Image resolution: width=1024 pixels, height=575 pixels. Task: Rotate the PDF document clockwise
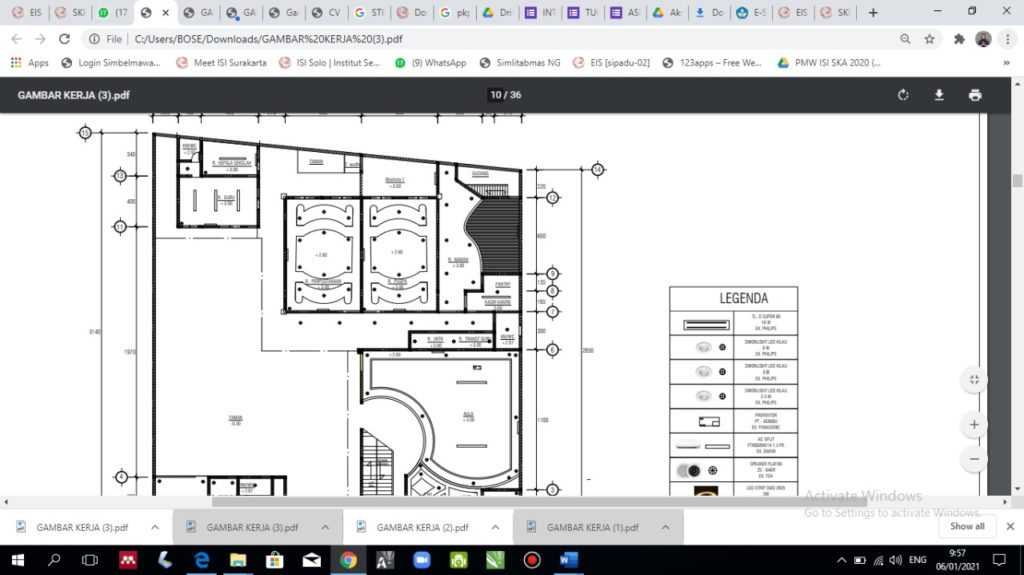pos(903,95)
